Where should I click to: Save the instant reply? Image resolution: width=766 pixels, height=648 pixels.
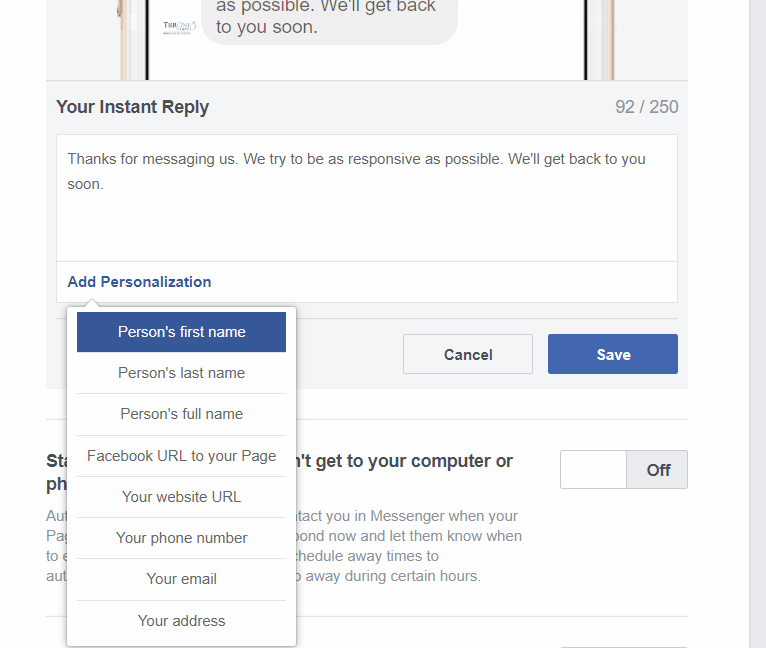613,354
